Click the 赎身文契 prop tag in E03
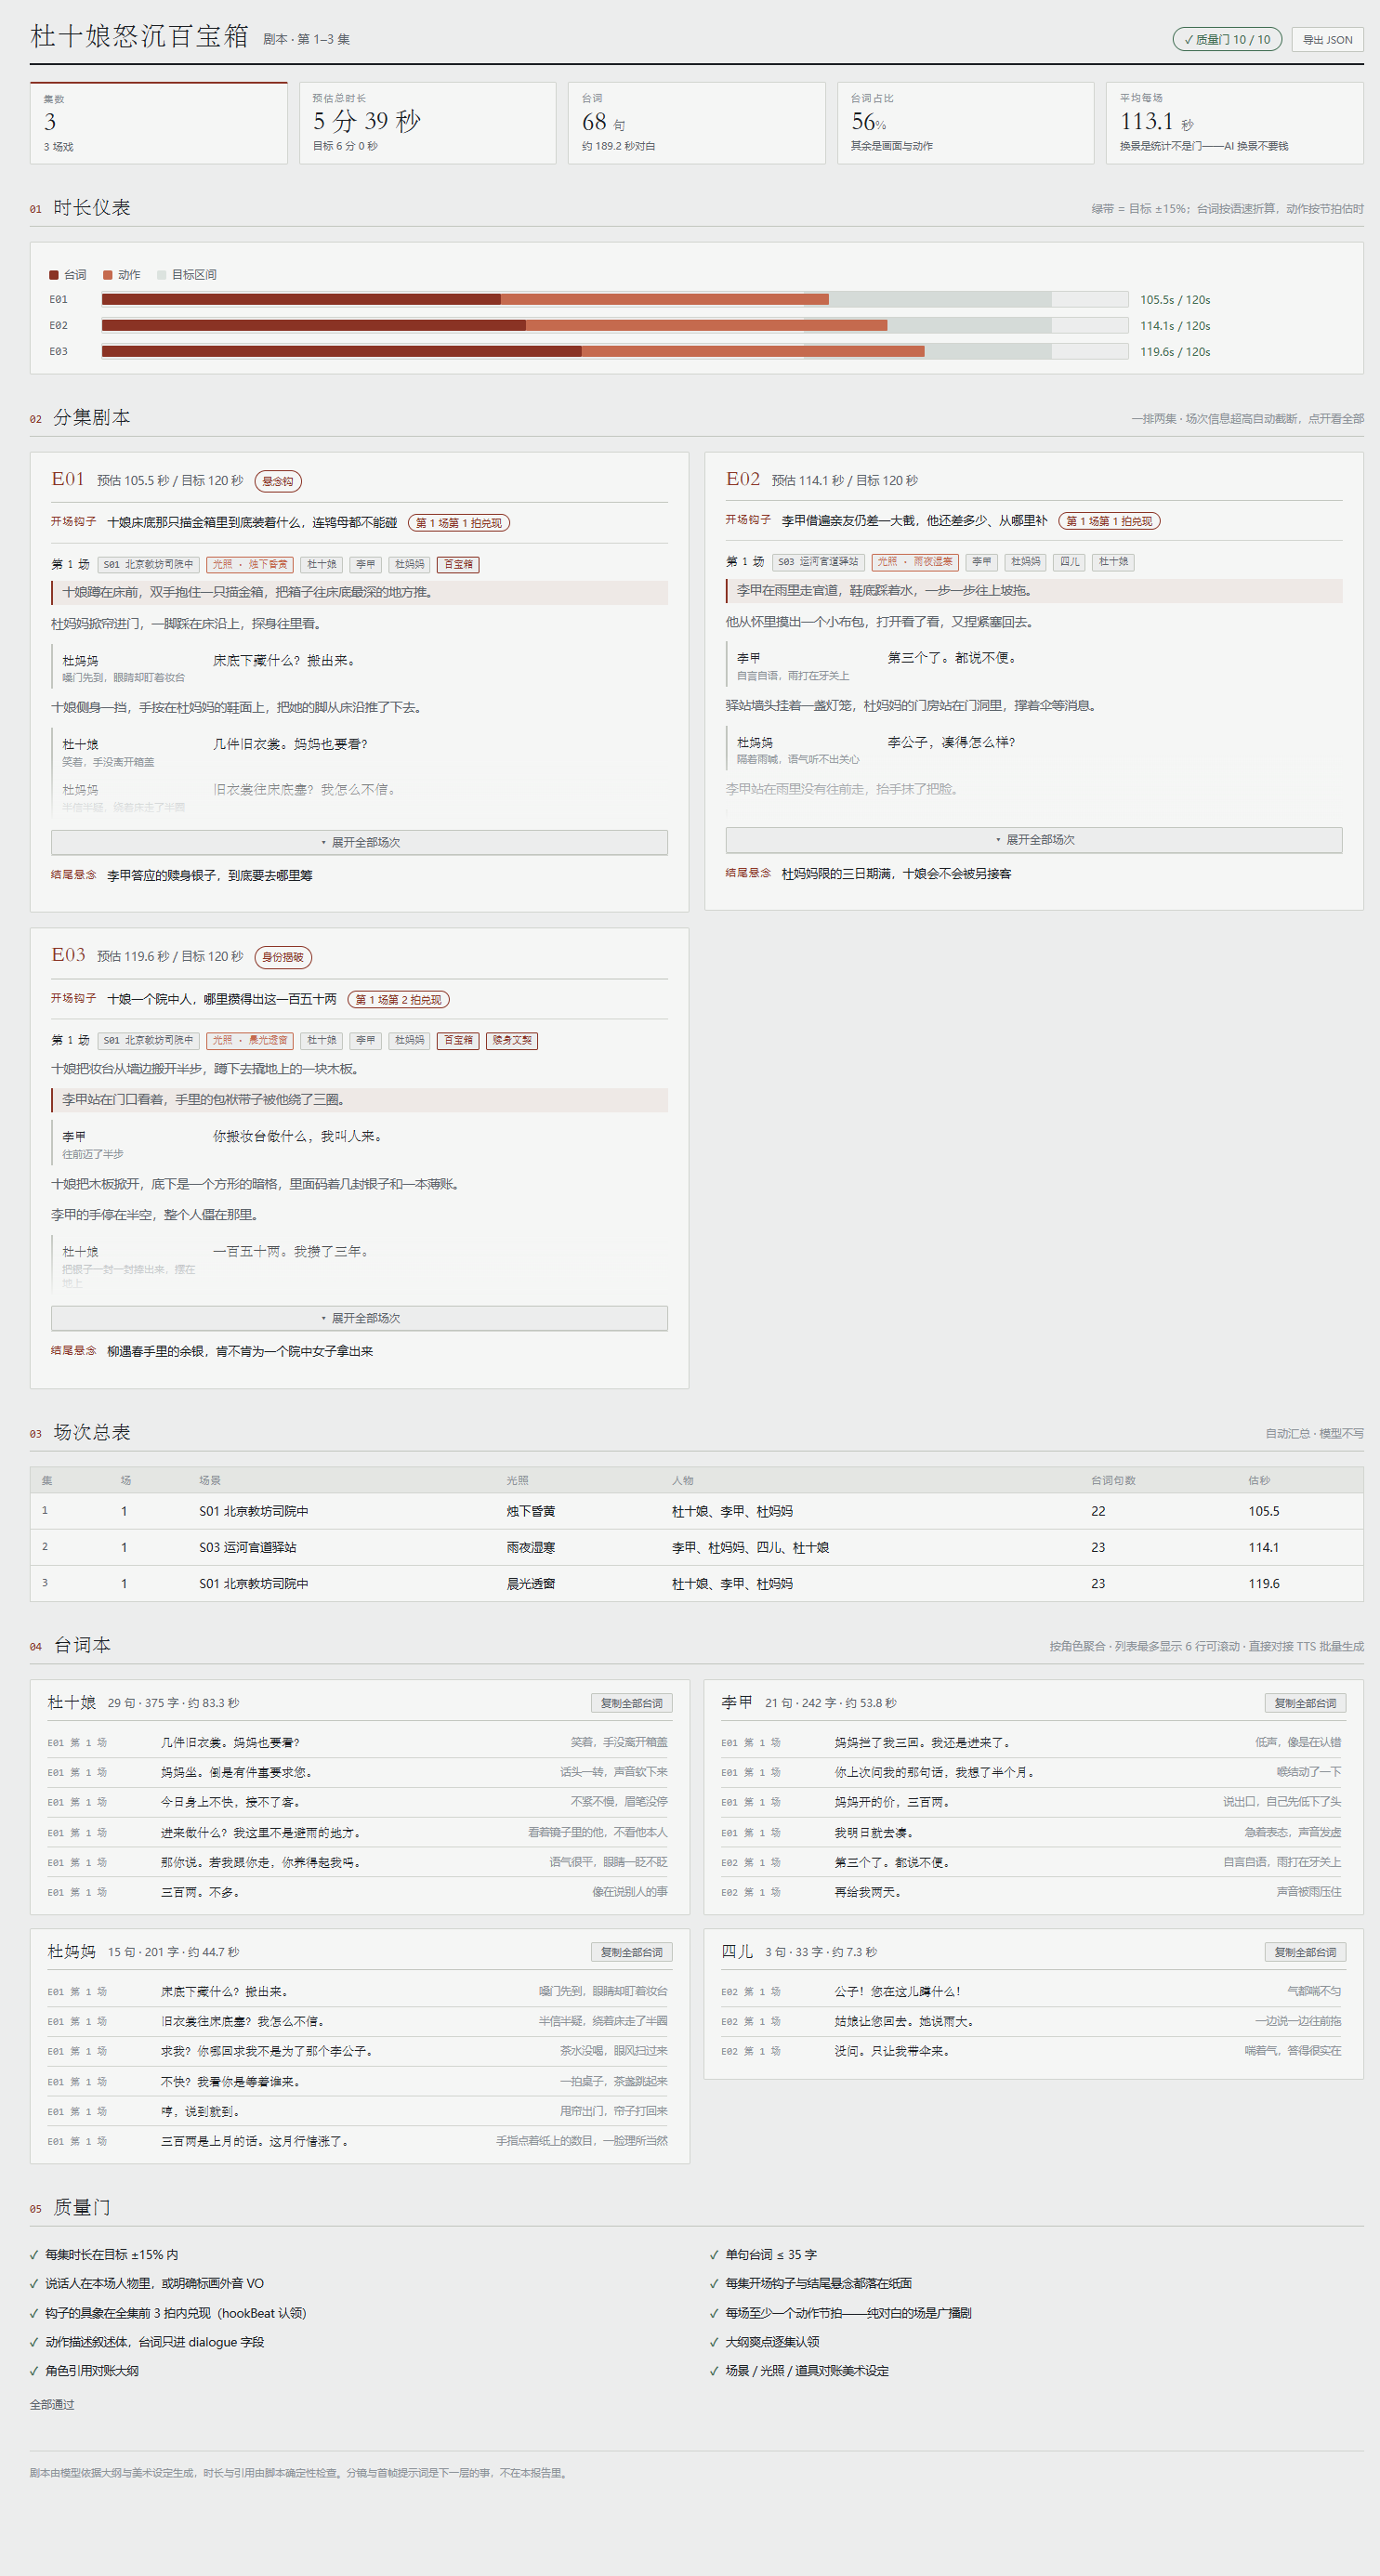The width and height of the screenshot is (1380, 2576). click(x=512, y=1041)
